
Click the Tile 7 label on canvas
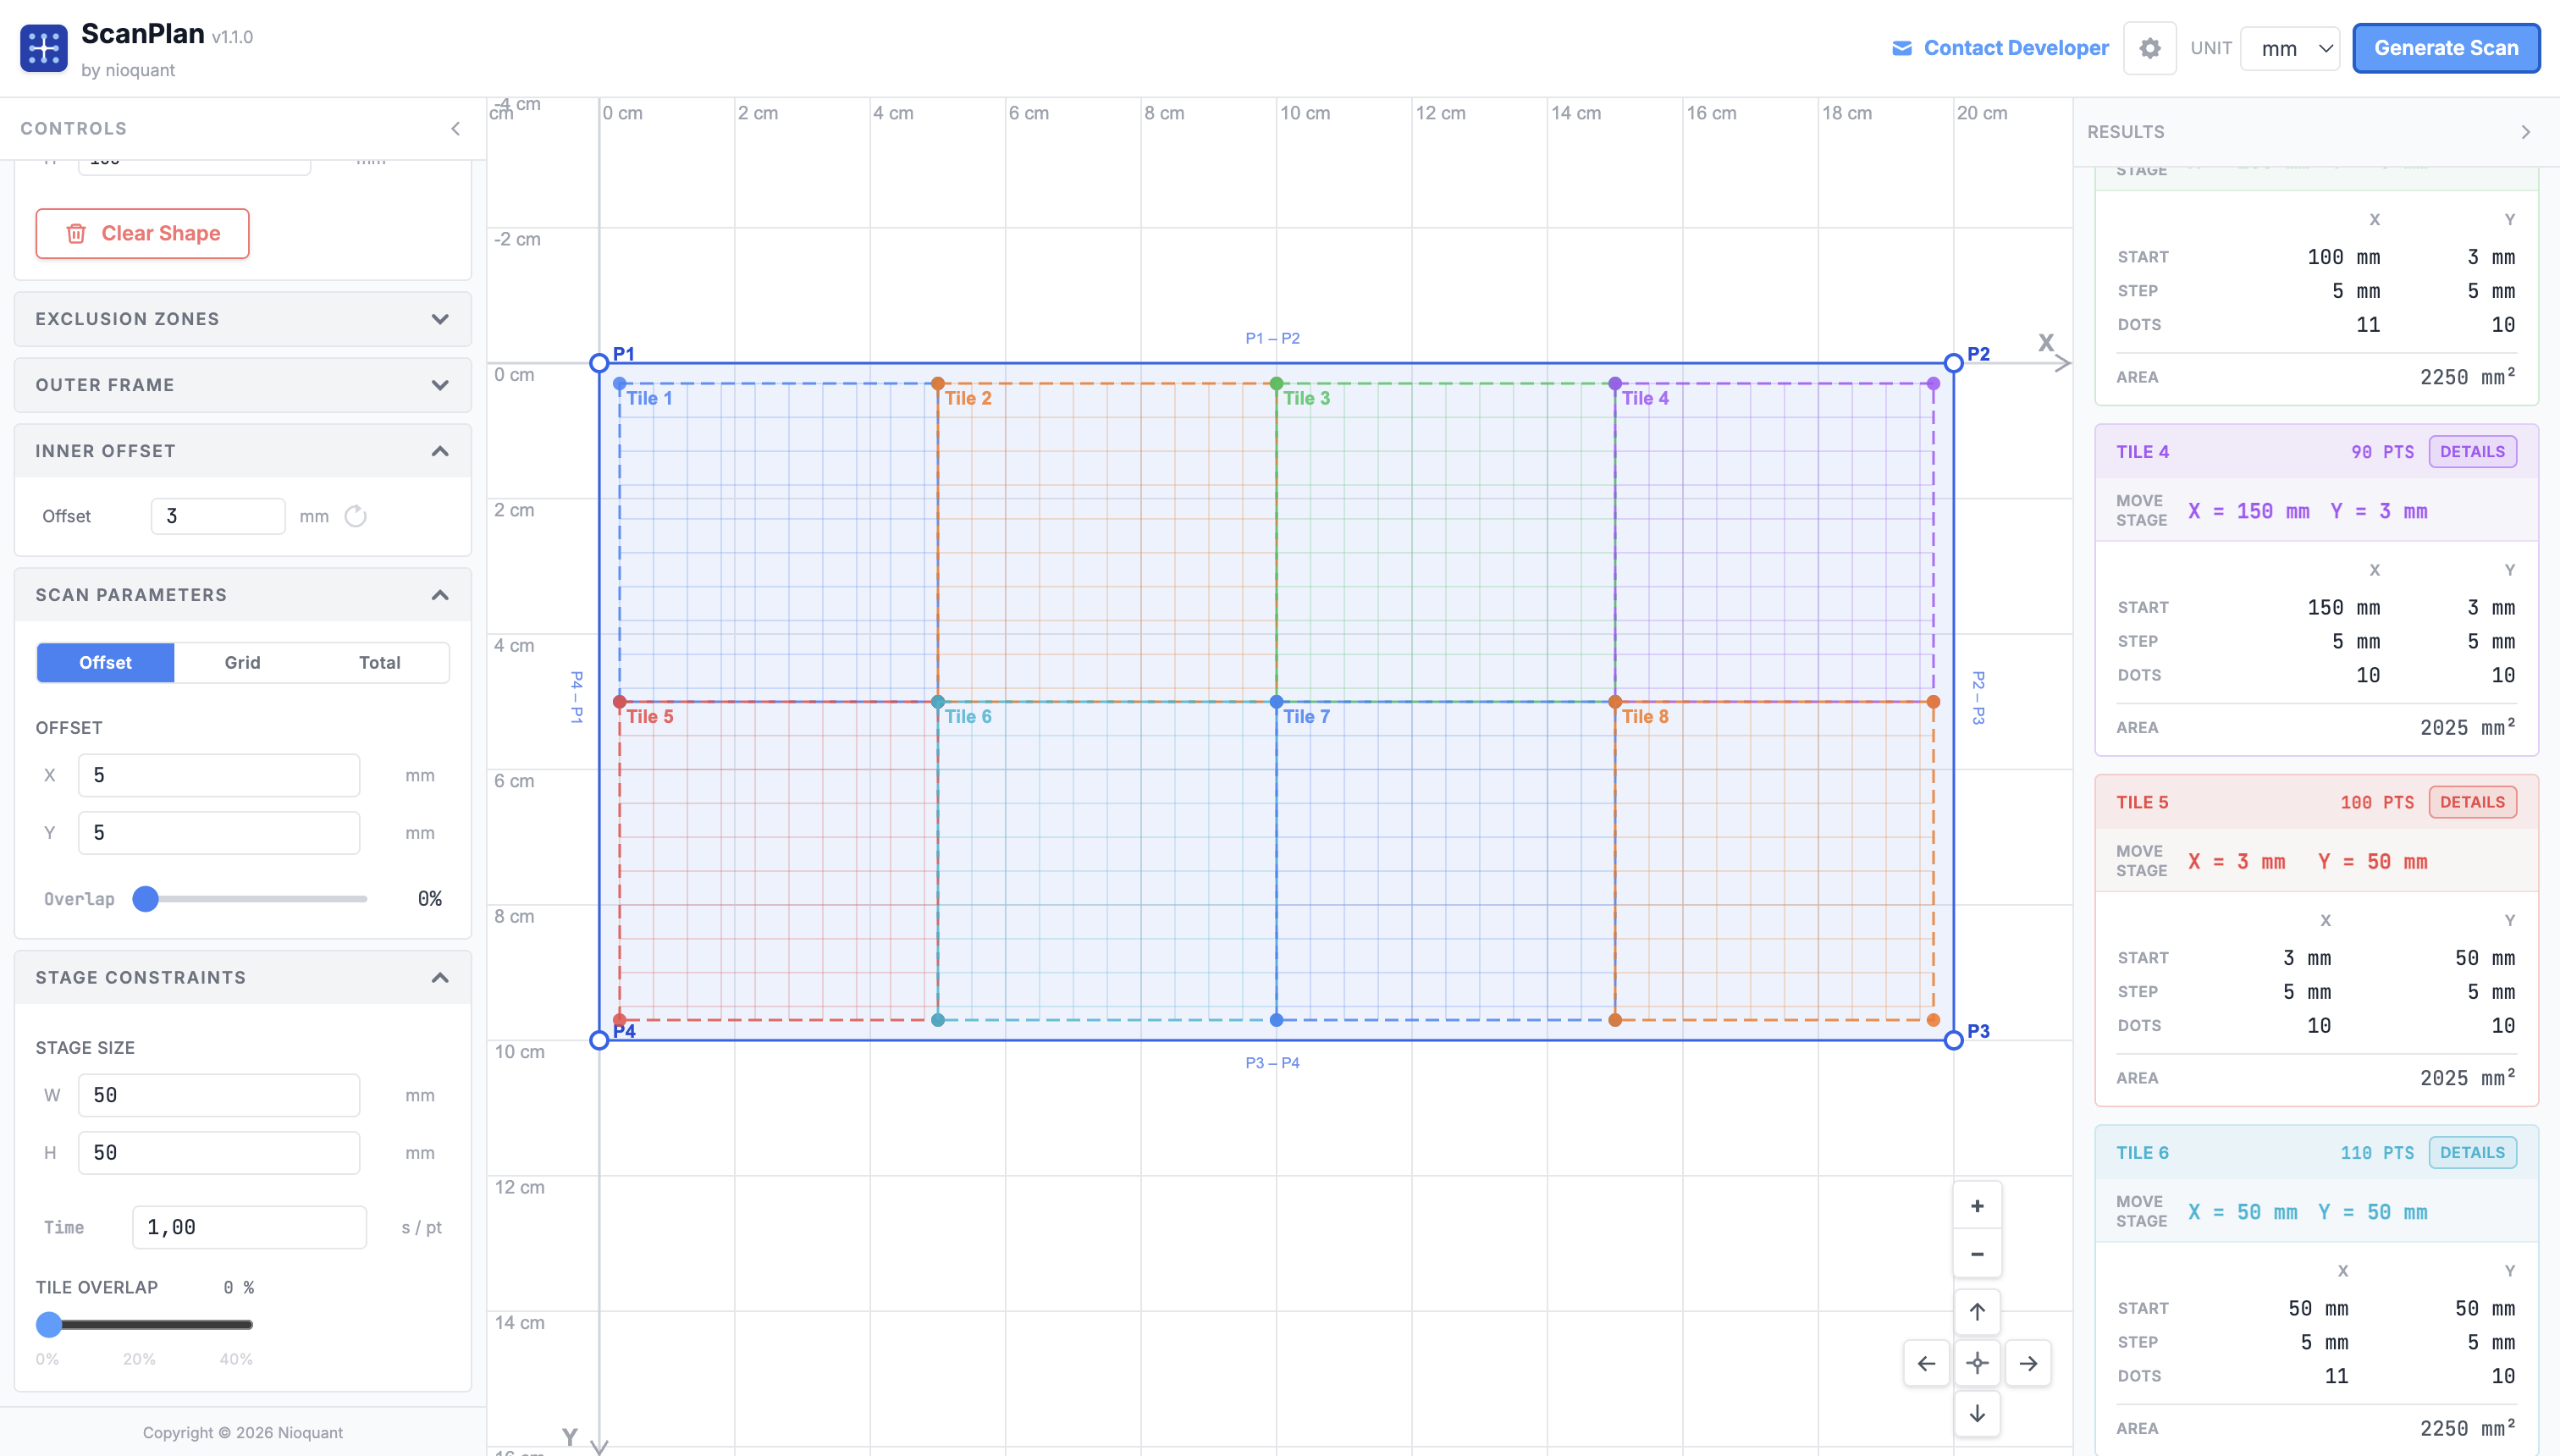[1306, 716]
